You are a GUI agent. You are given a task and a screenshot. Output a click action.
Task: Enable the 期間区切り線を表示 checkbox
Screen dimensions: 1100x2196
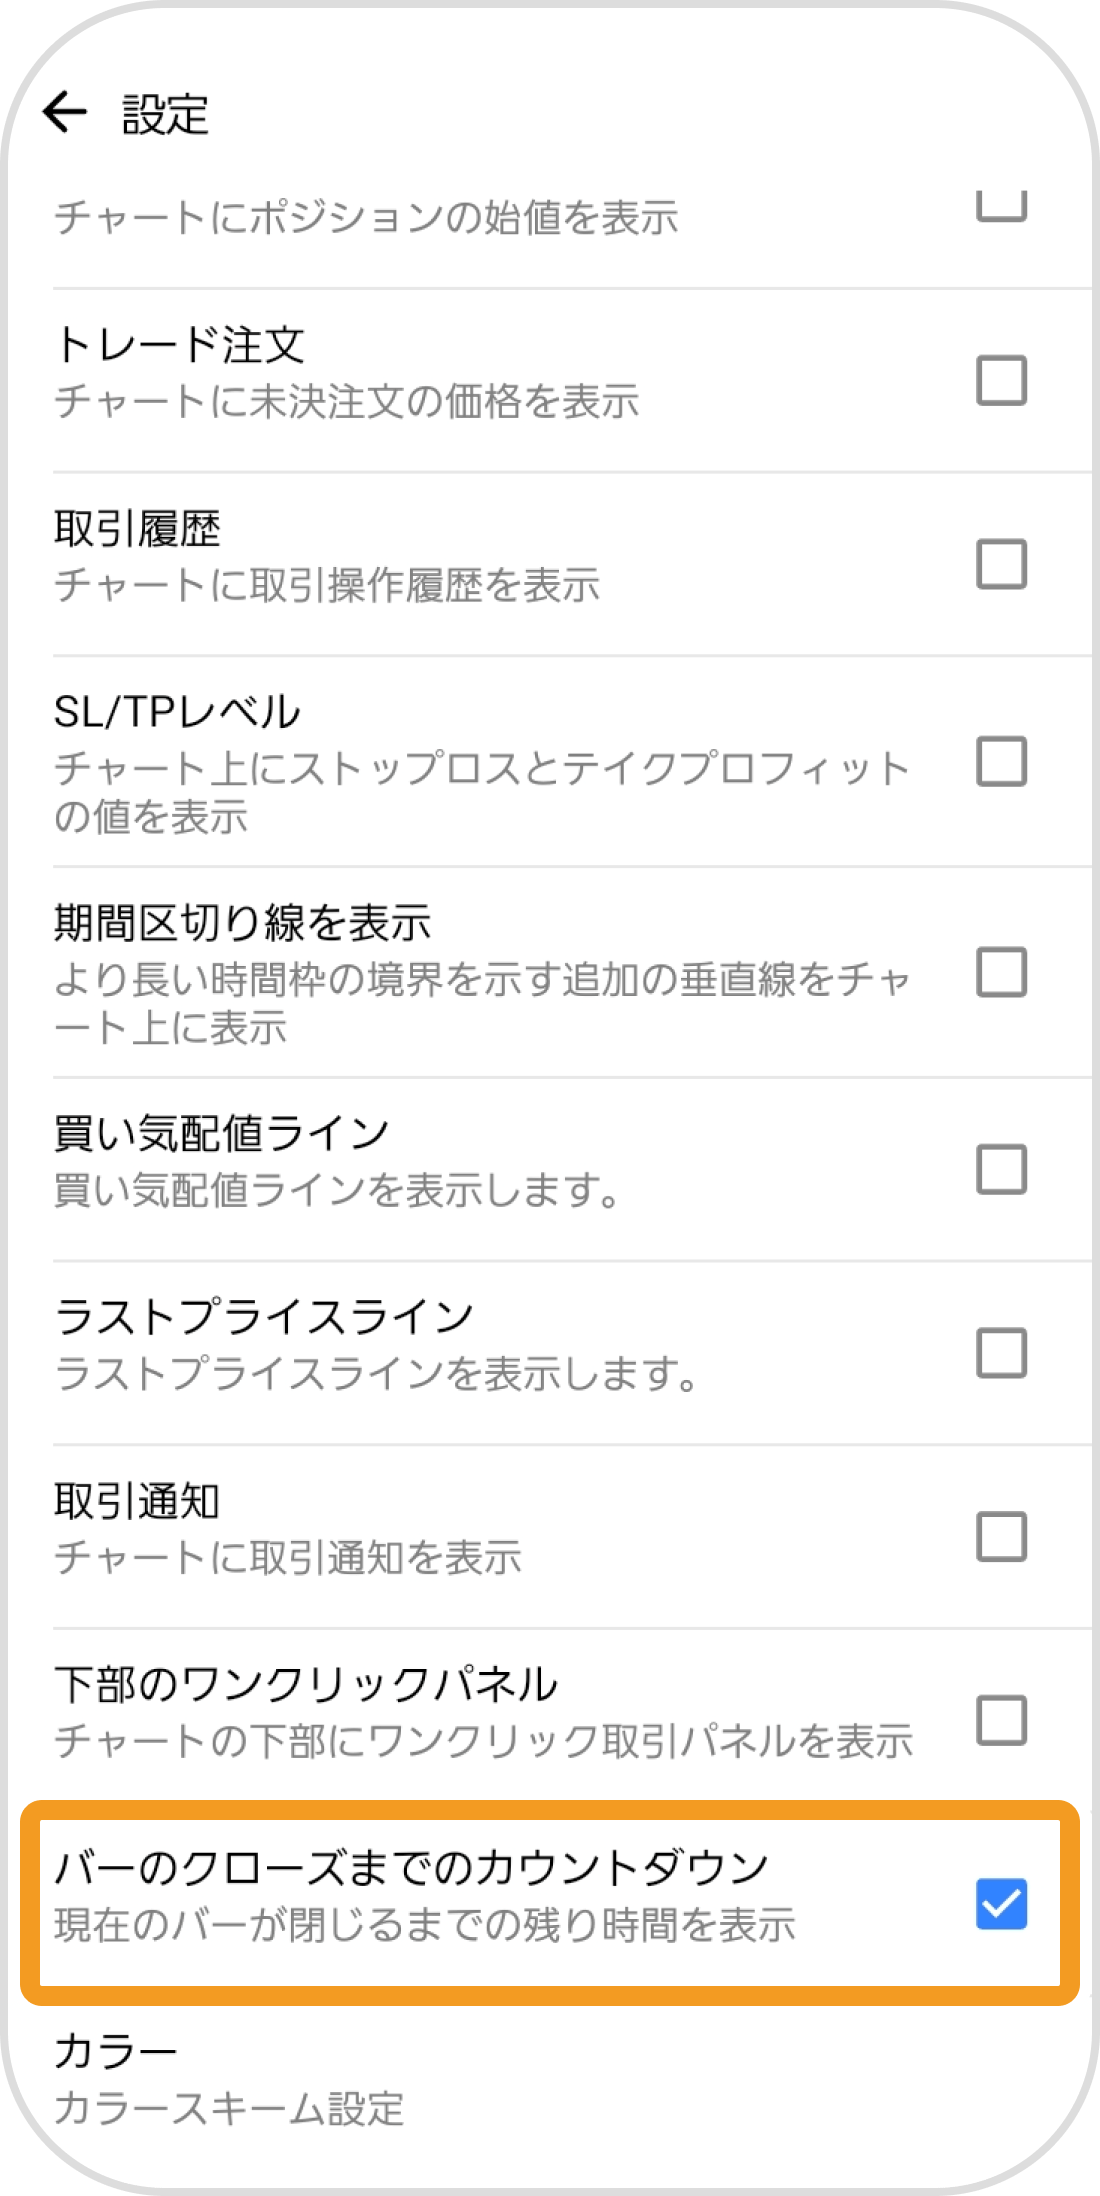(x=1001, y=972)
